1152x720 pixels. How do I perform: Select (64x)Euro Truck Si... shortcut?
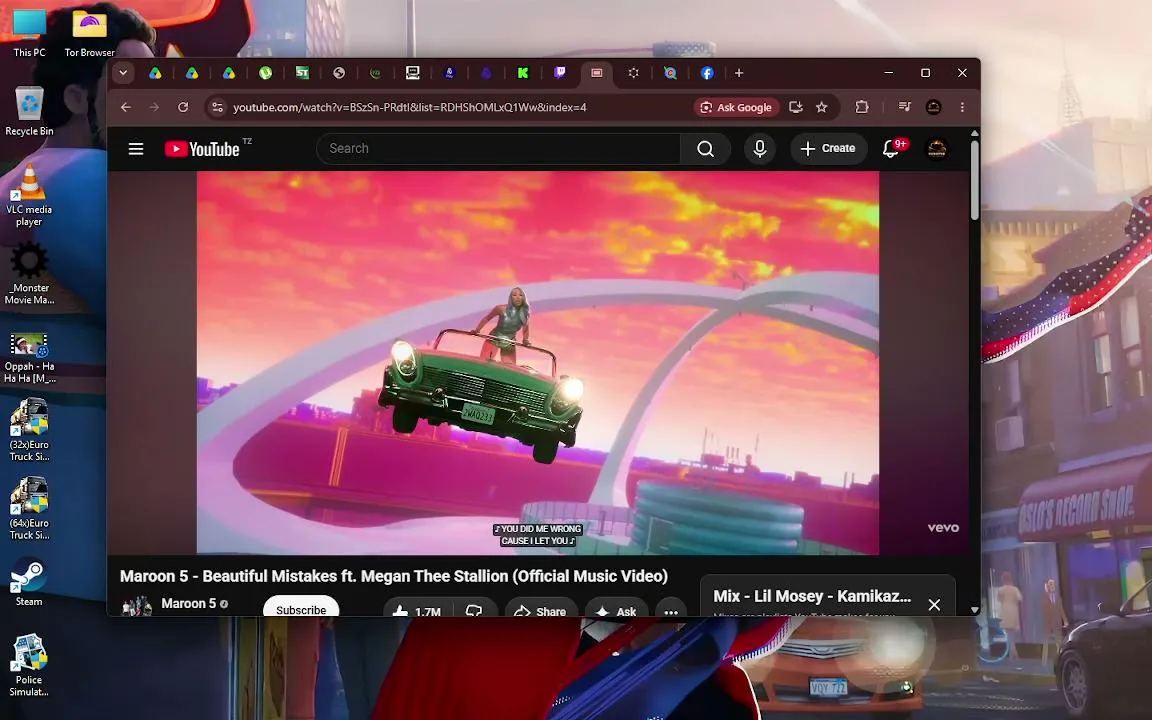pos(29,509)
